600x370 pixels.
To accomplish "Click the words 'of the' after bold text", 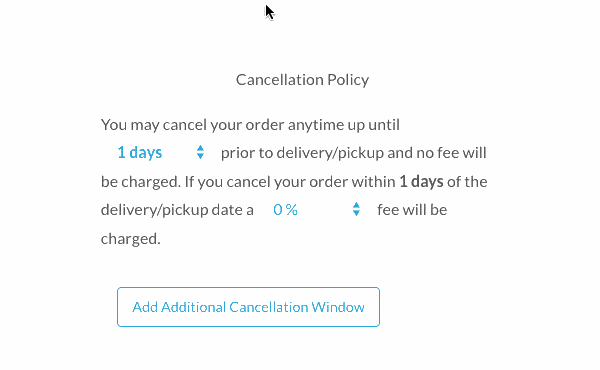I will click(467, 181).
